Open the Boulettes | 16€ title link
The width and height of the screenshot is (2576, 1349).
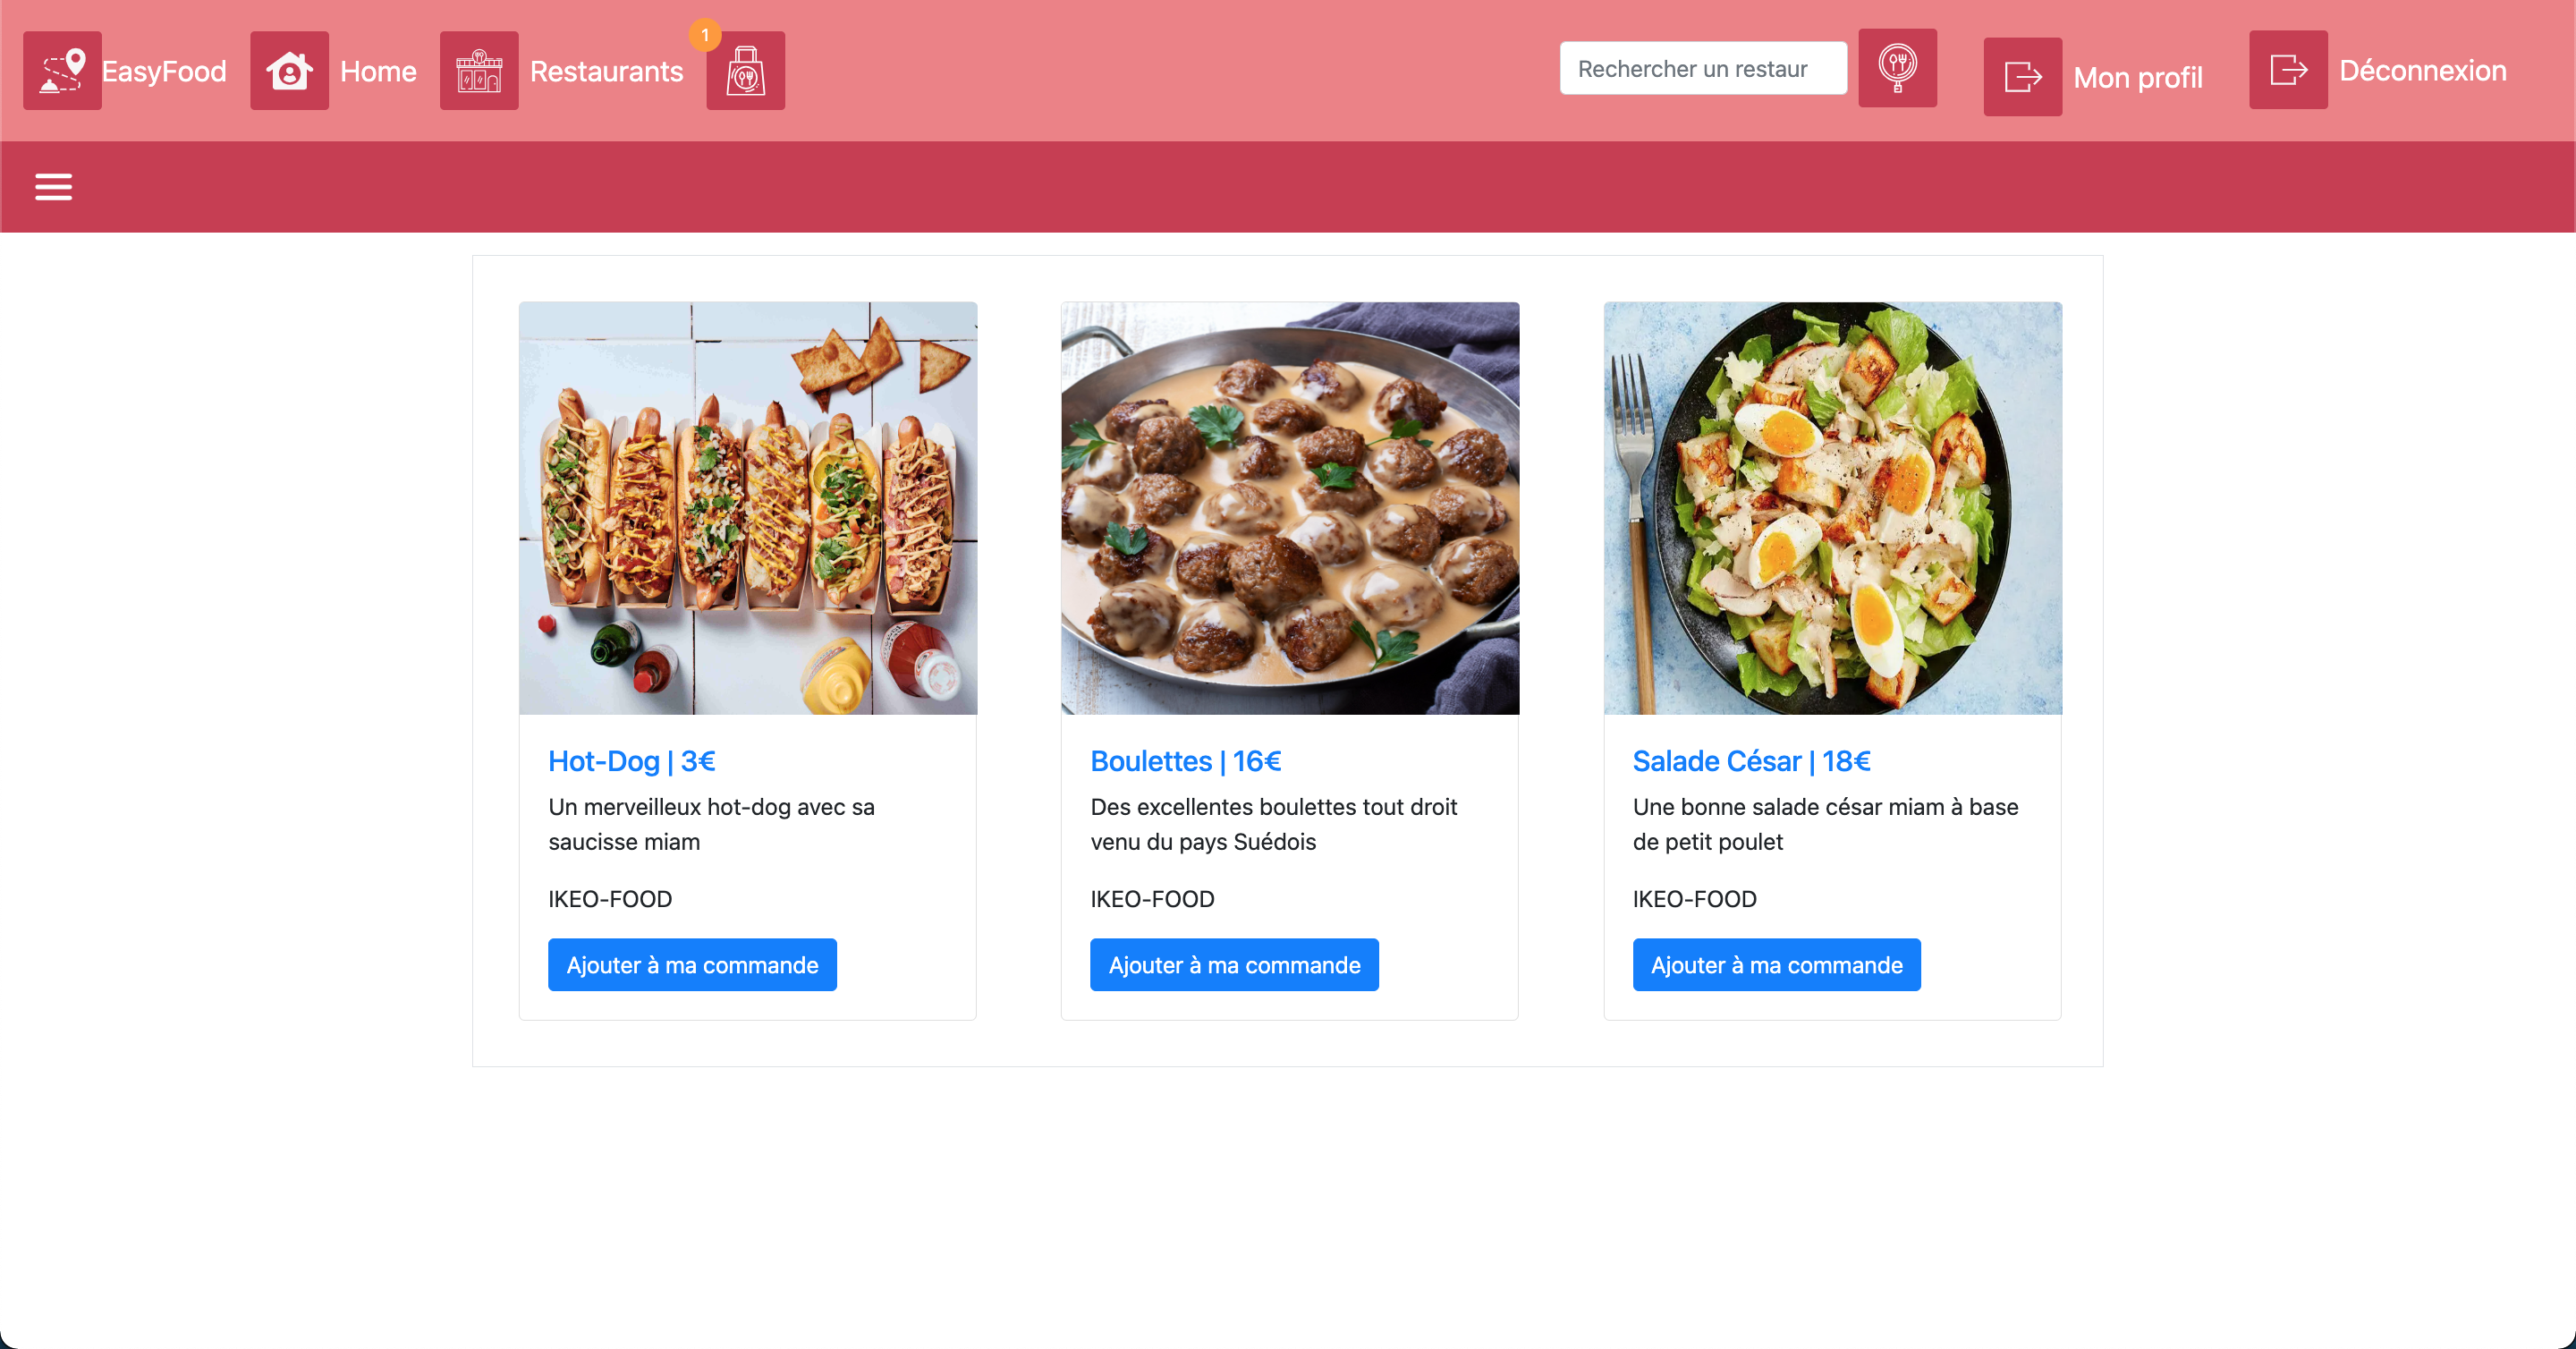1185,761
